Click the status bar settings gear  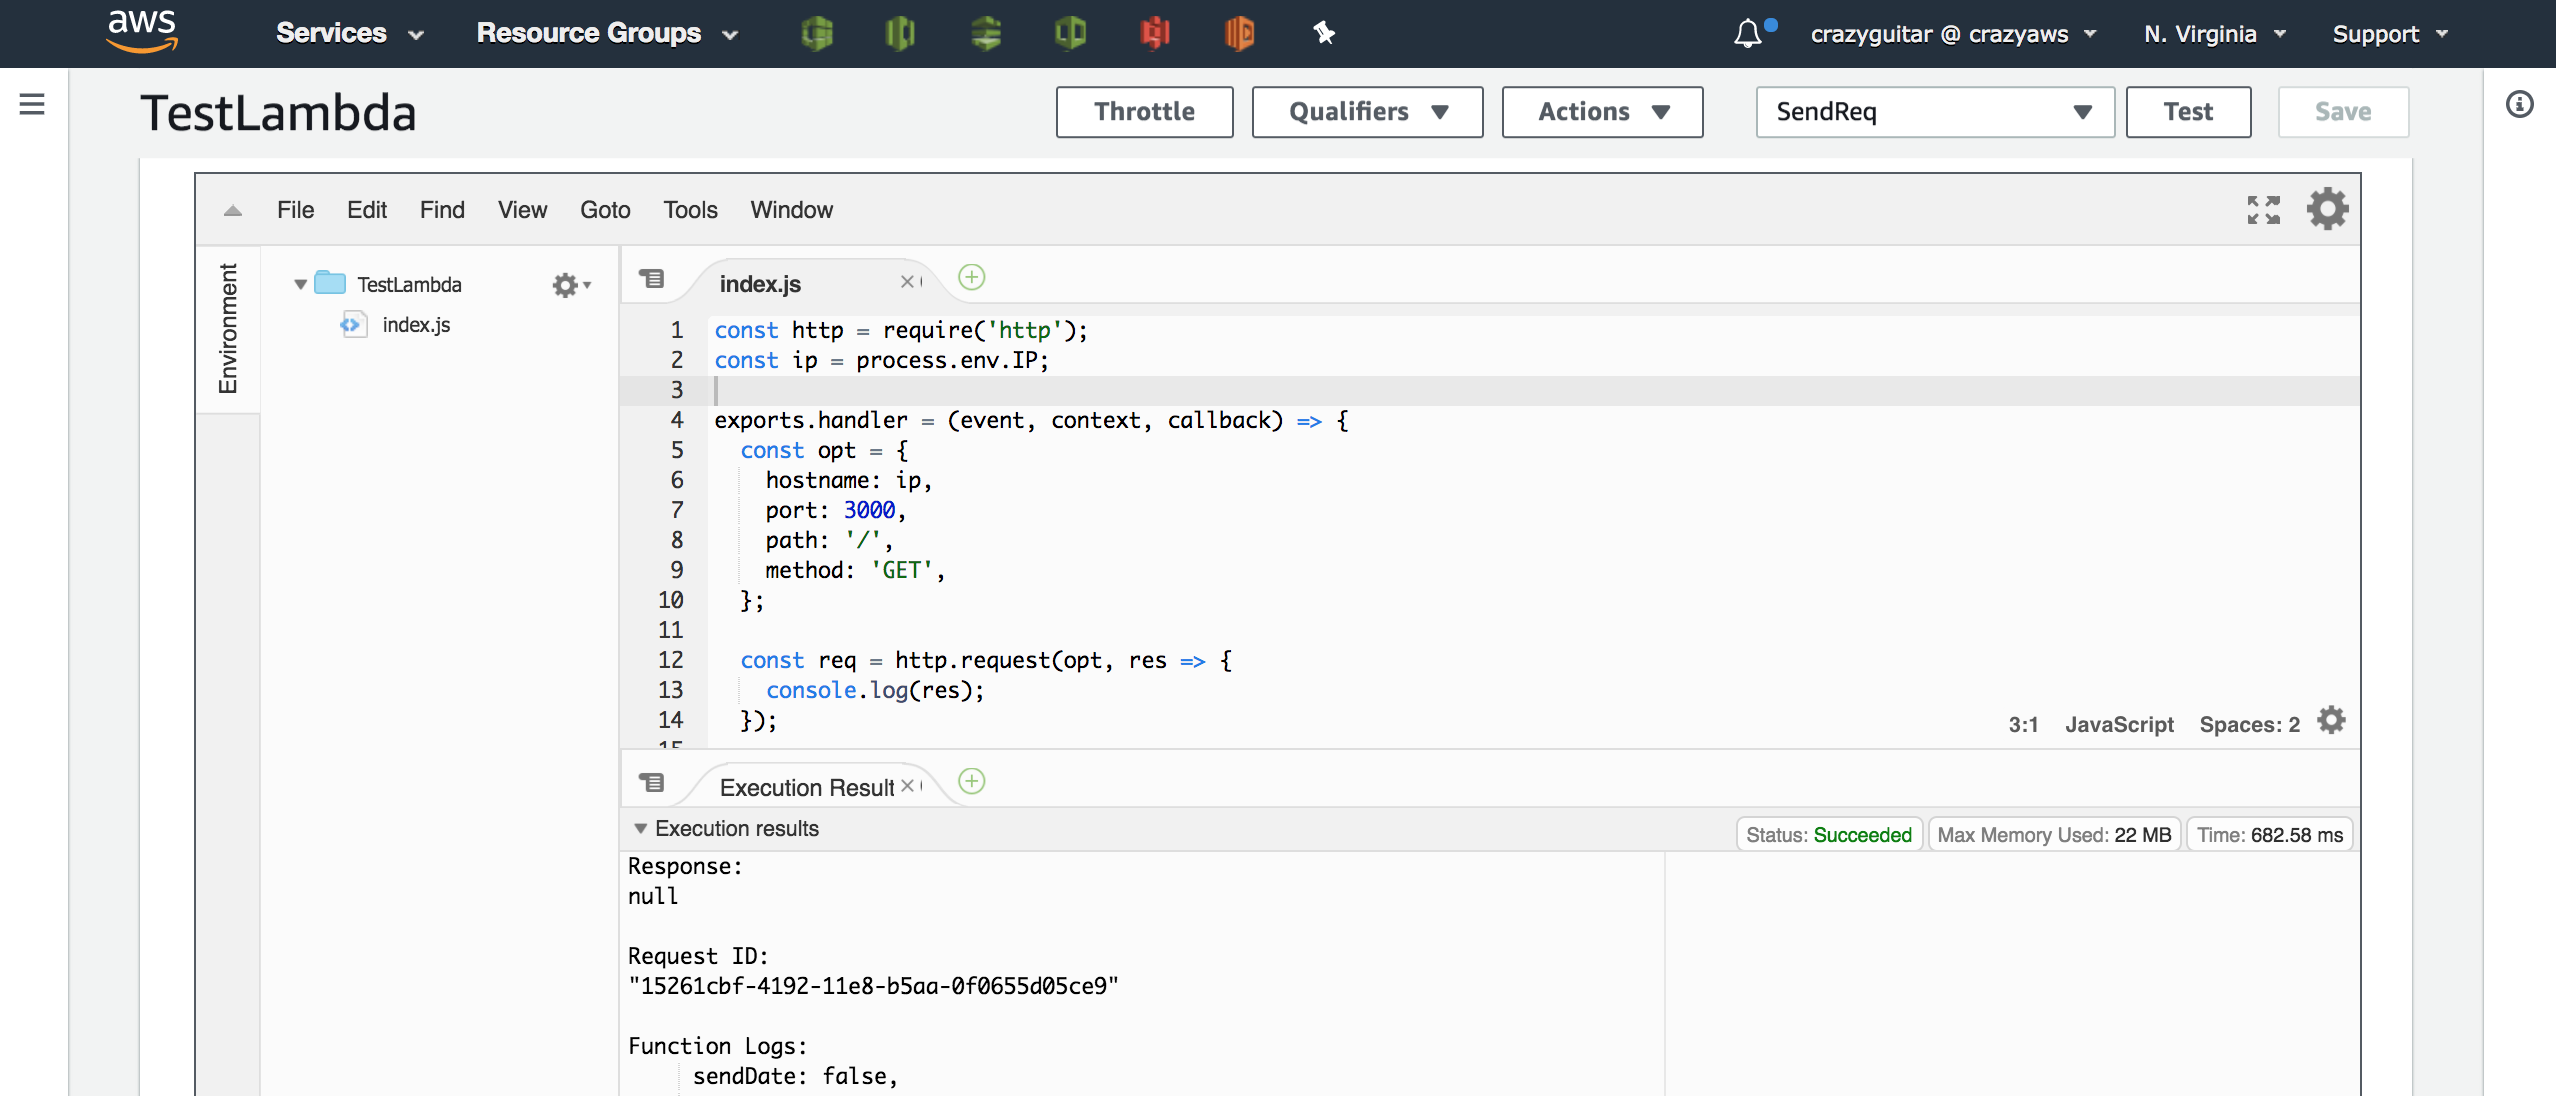2331,721
